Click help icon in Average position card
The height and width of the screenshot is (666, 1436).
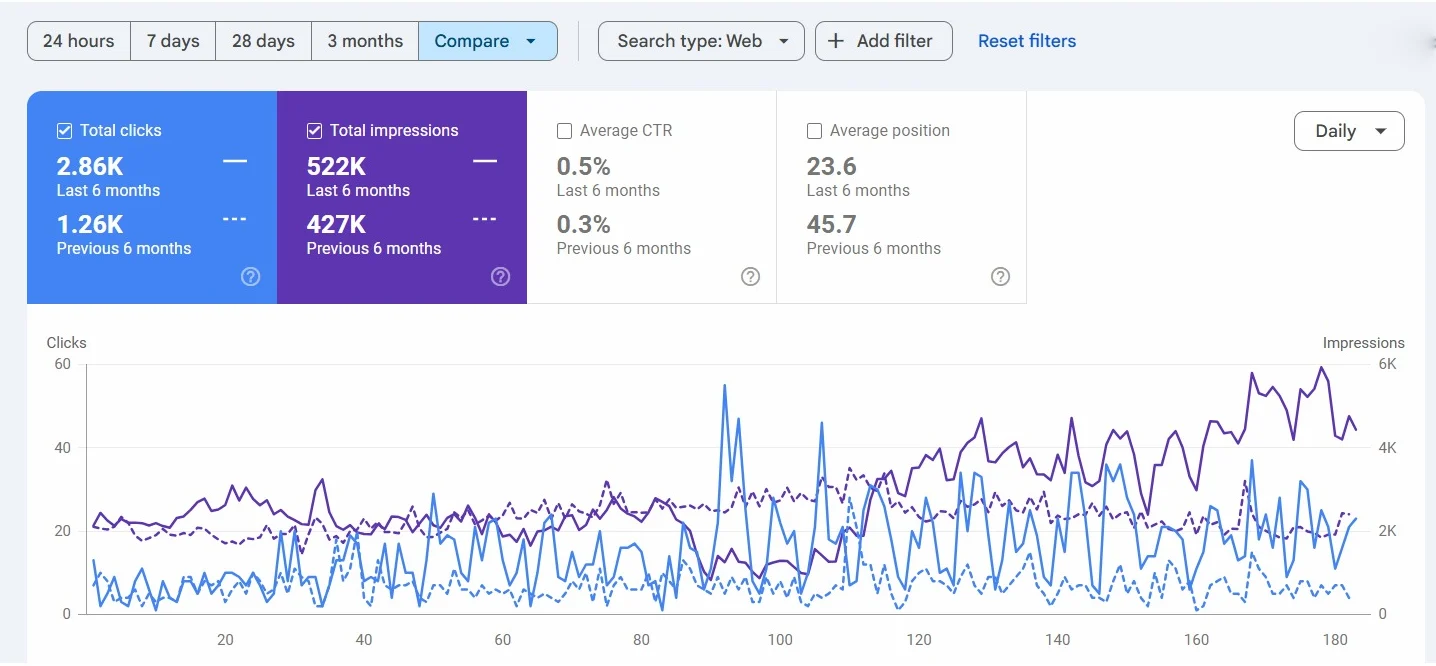tap(1000, 277)
